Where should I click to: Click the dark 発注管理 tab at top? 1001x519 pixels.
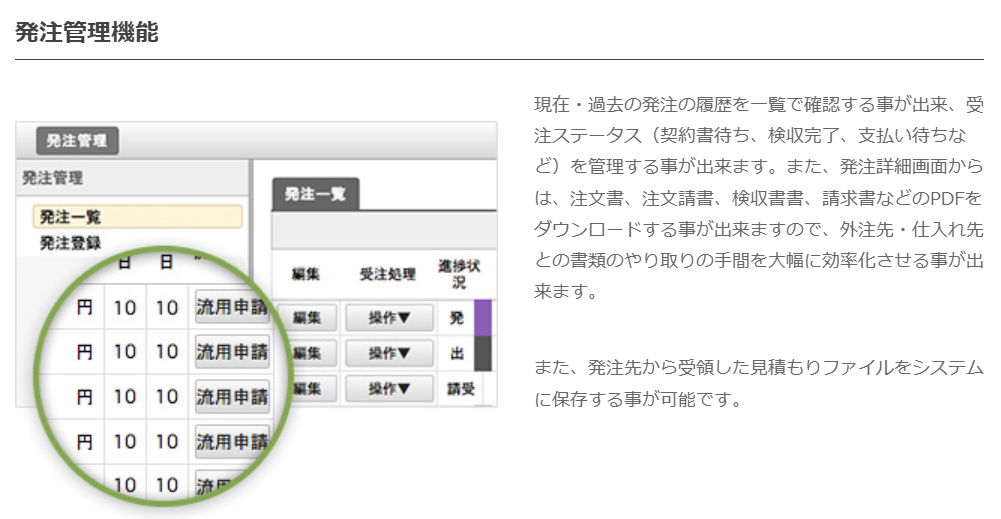tap(77, 140)
